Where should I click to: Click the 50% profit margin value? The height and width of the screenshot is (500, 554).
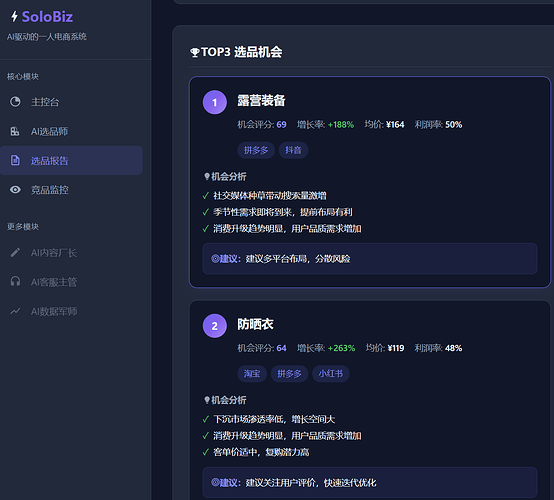(x=454, y=124)
